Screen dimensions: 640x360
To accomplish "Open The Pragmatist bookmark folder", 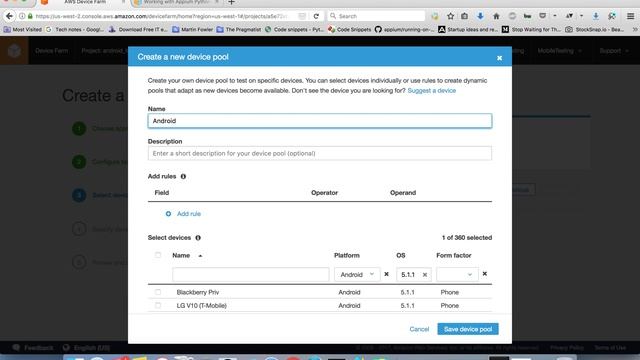I will click(239, 29).
